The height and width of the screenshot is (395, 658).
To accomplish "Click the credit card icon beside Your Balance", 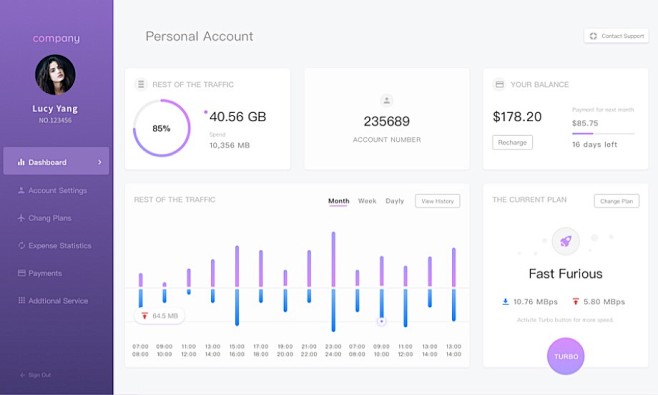I will pyautogui.click(x=499, y=84).
